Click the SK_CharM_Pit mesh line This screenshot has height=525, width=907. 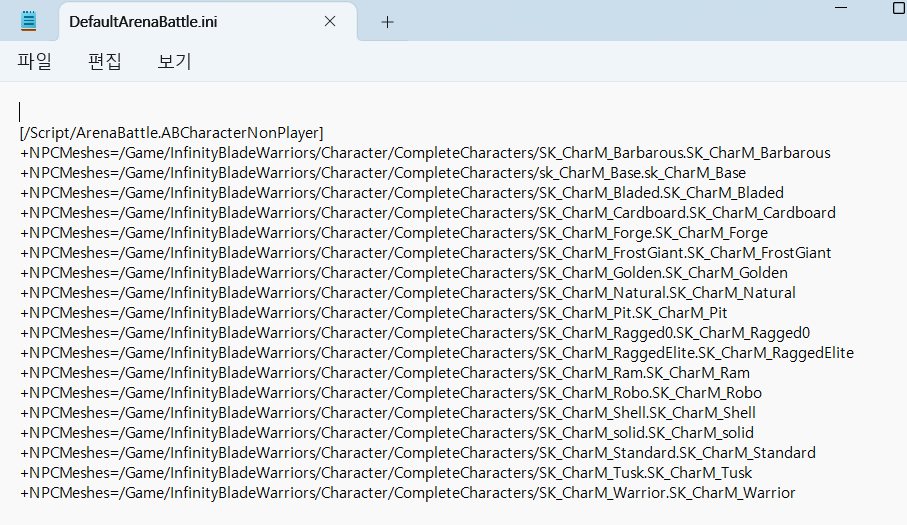tap(374, 313)
